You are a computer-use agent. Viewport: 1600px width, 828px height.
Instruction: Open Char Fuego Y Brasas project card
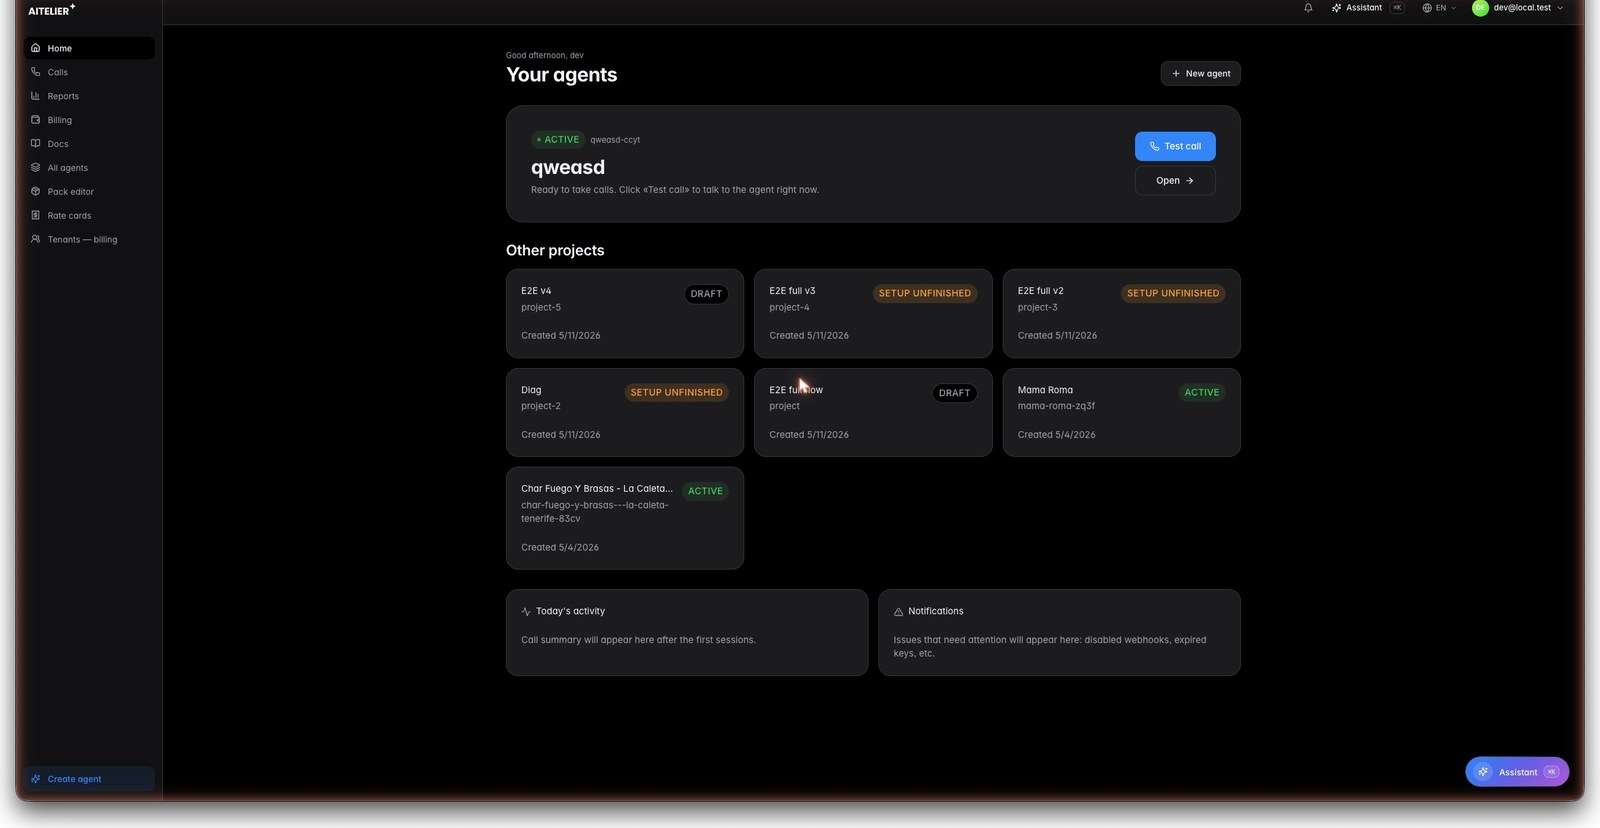[x=625, y=518]
